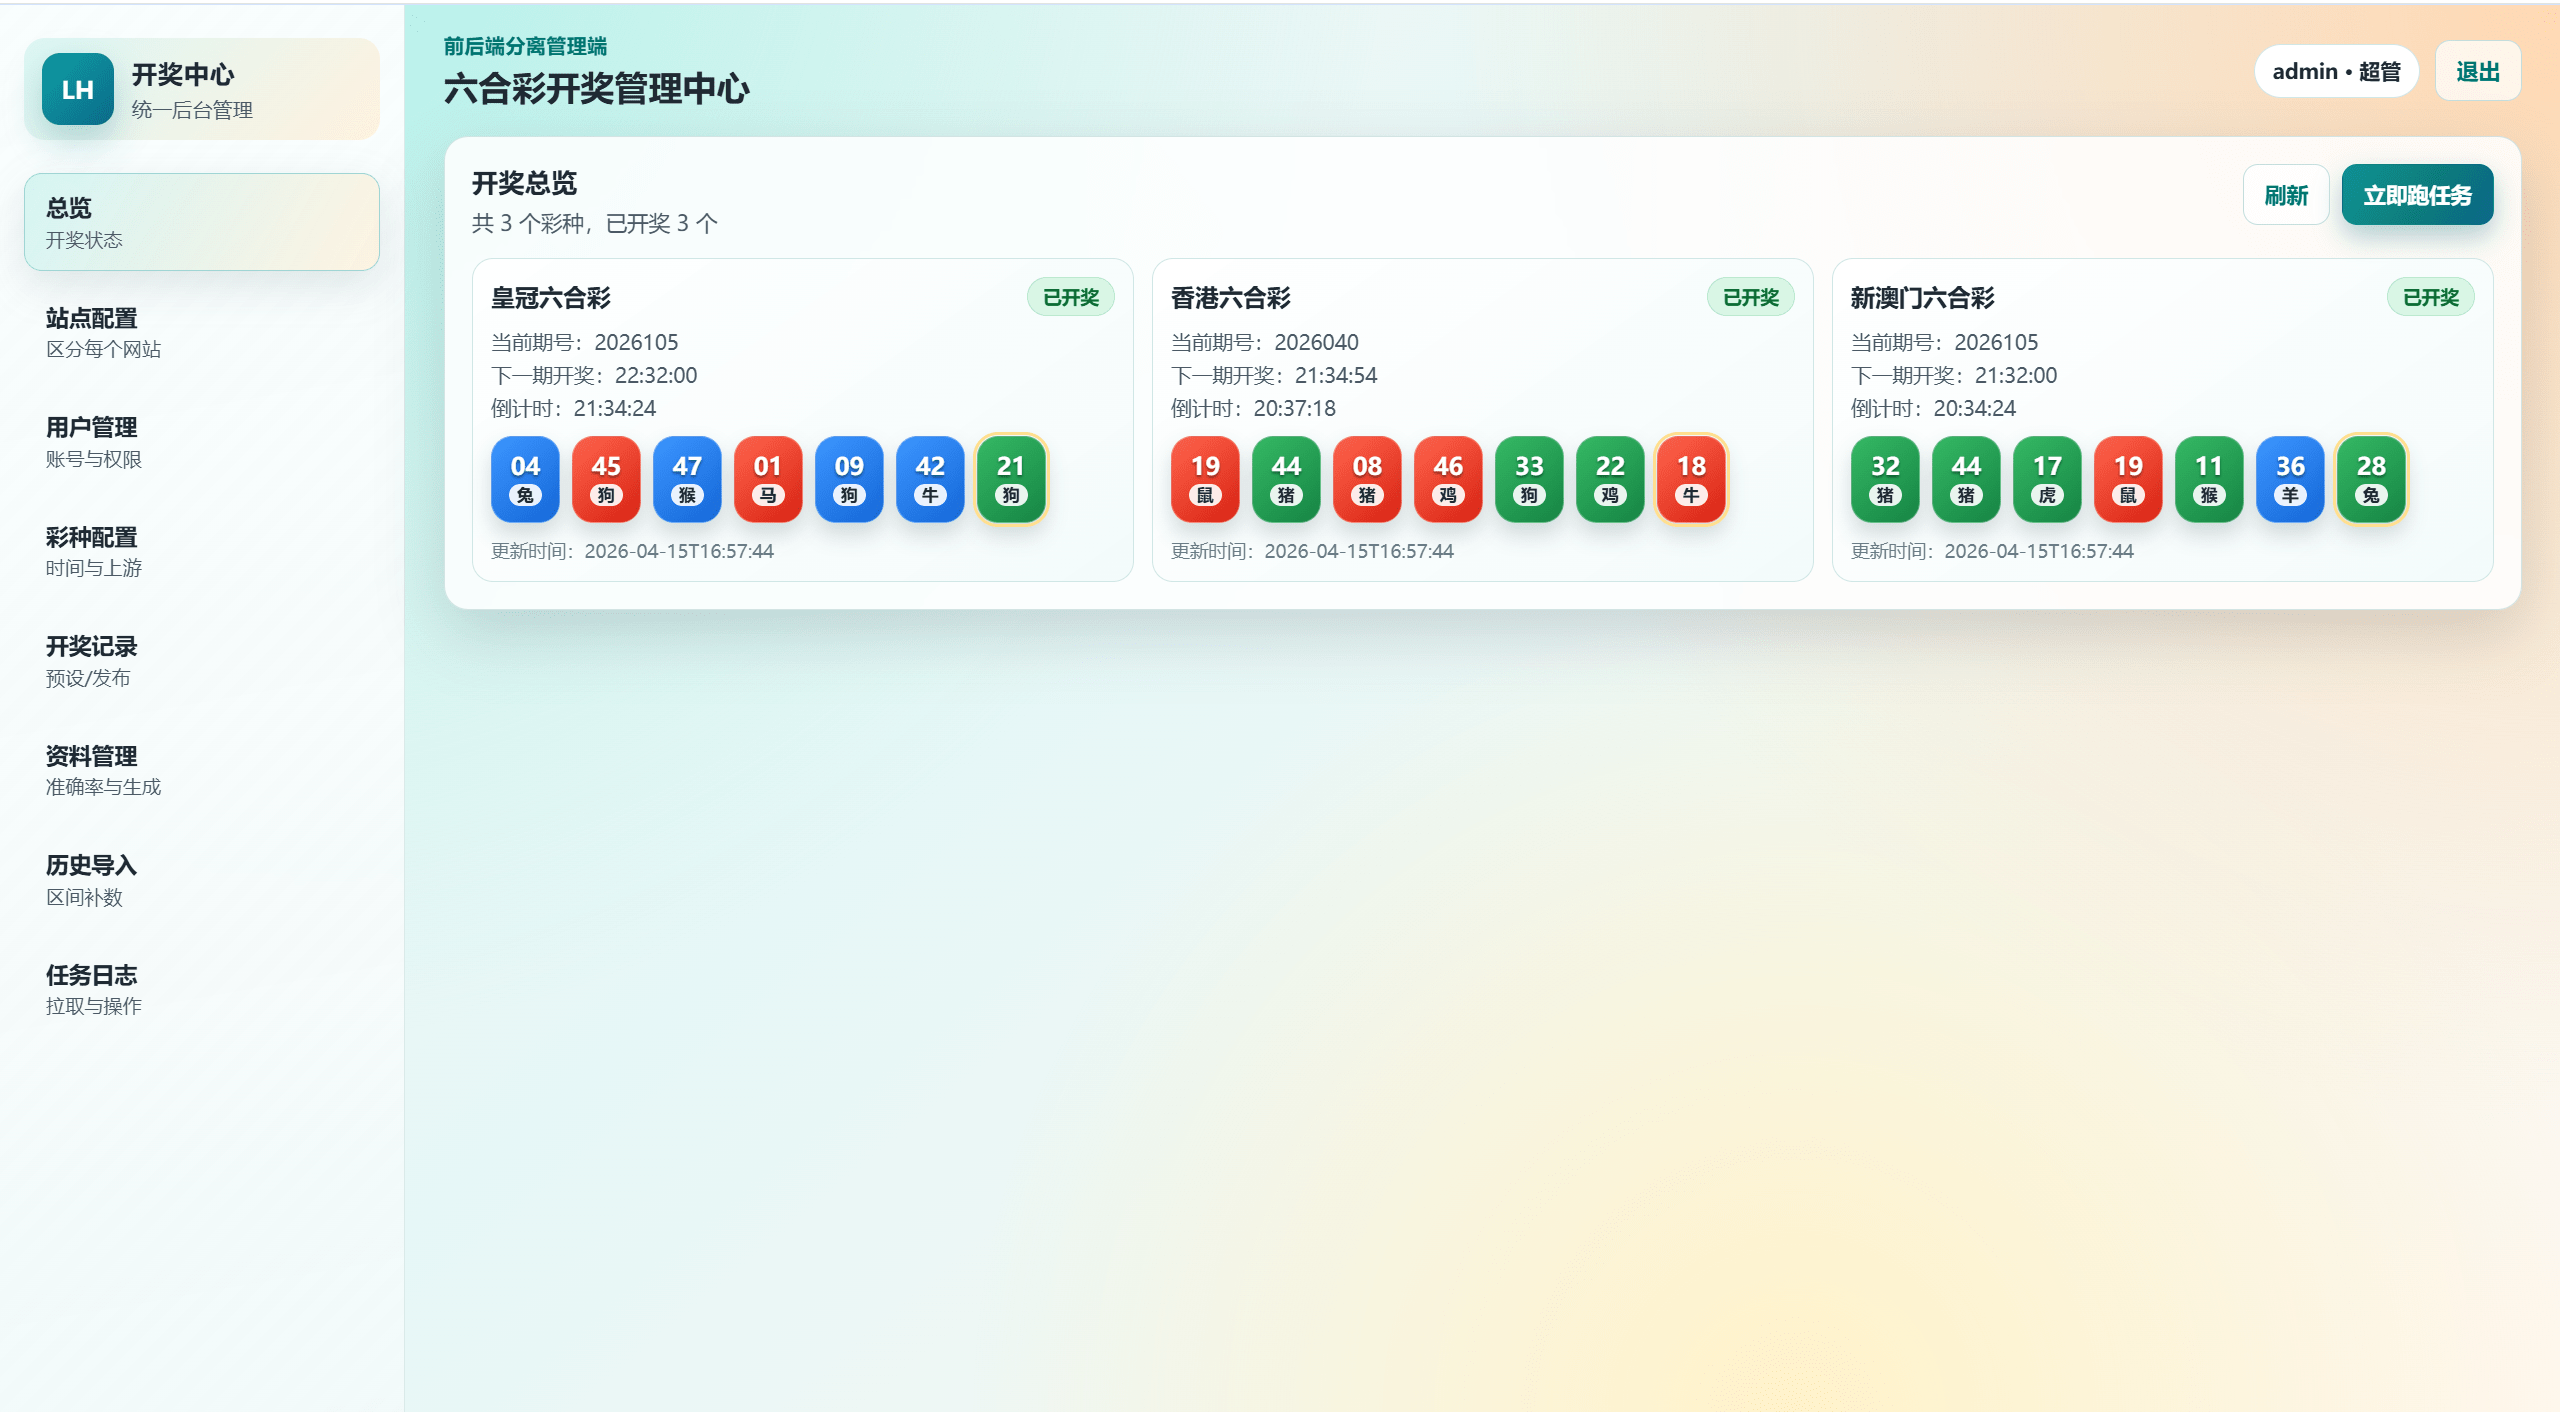Click ball 19 鼠 in 新澳门六合彩

pyautogui.click(x=2128, y=479)
